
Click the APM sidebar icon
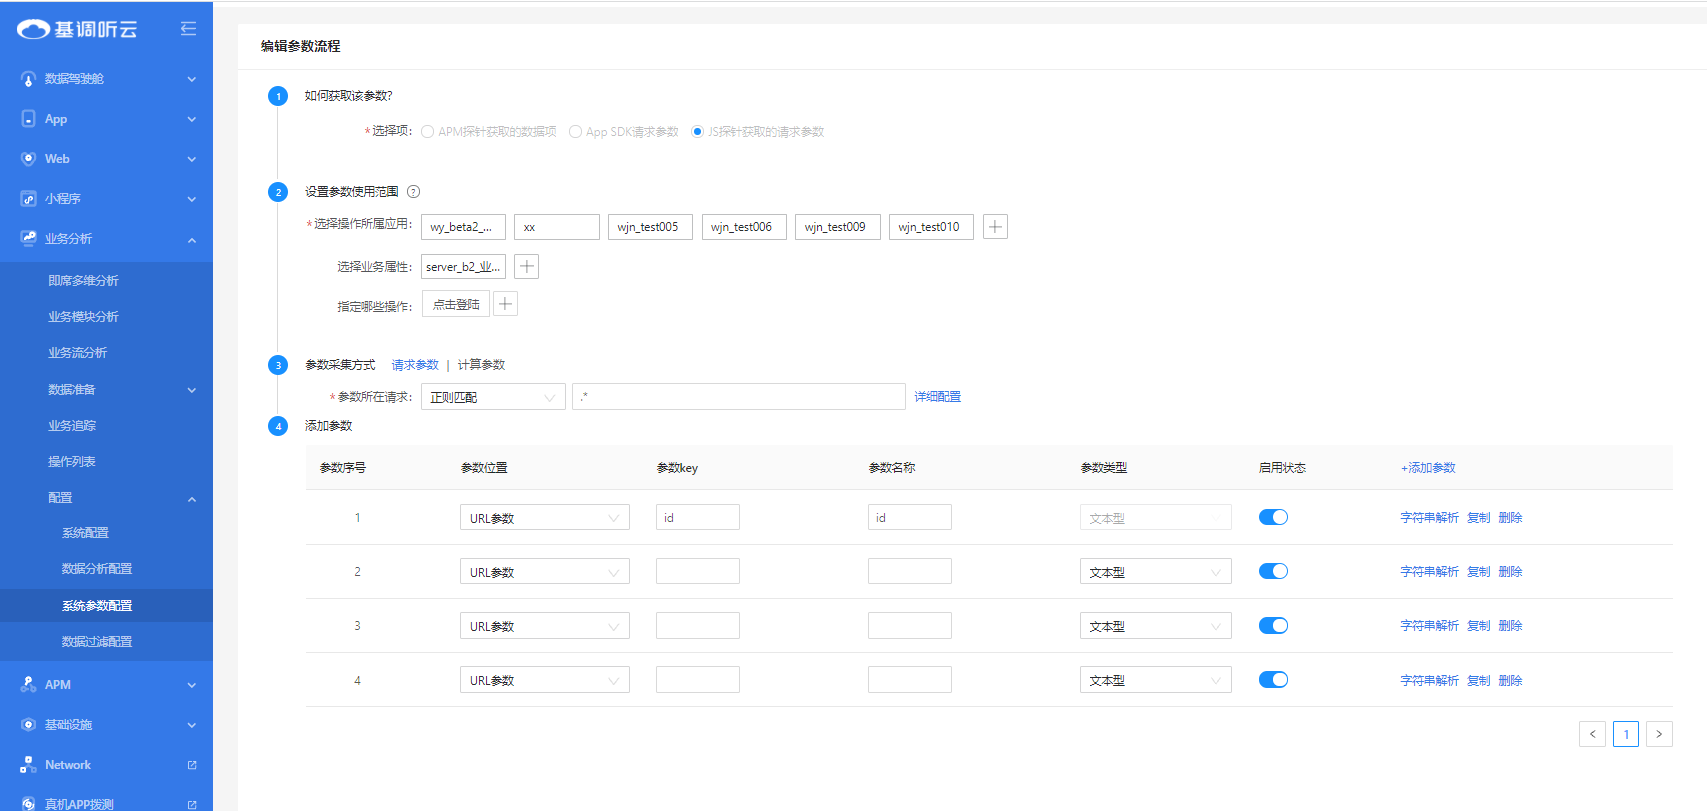click(28, 685)
